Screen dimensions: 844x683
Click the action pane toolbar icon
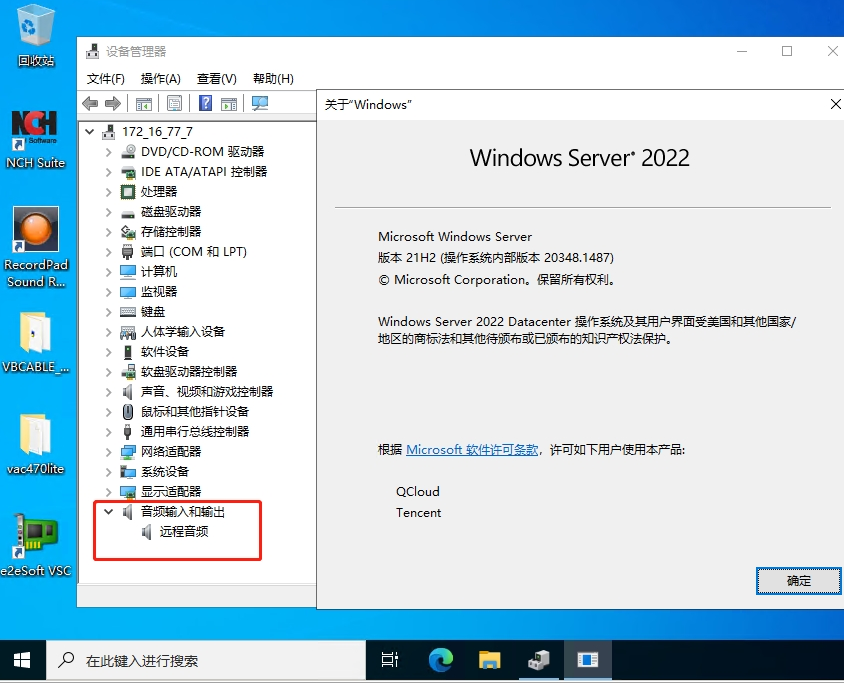(229, 103)
